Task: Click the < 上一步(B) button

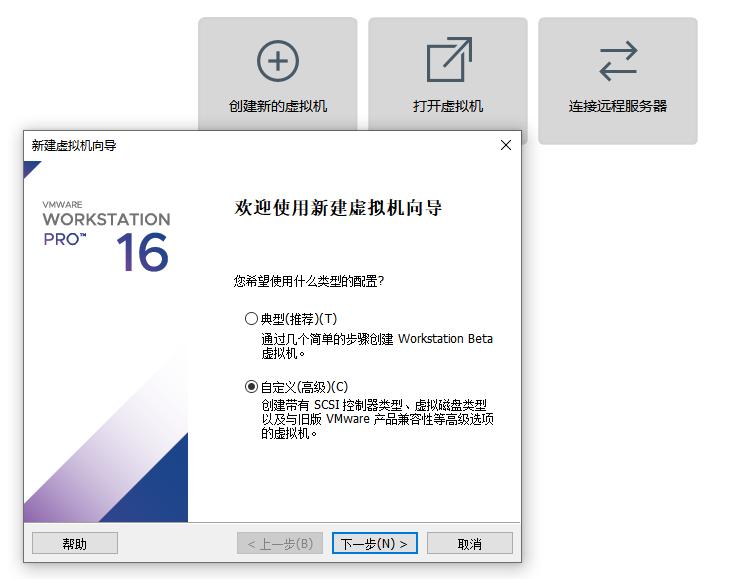Action: (x=279, y=543)
